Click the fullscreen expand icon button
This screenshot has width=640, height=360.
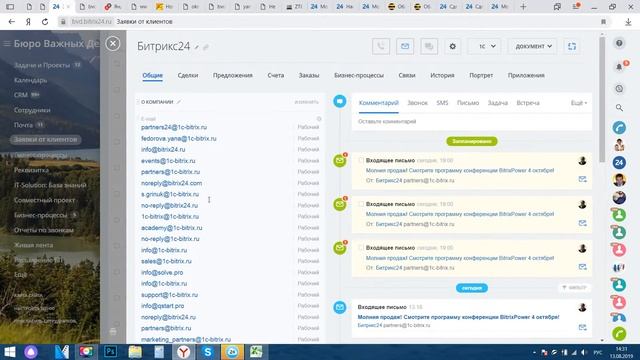click(572, 46)
